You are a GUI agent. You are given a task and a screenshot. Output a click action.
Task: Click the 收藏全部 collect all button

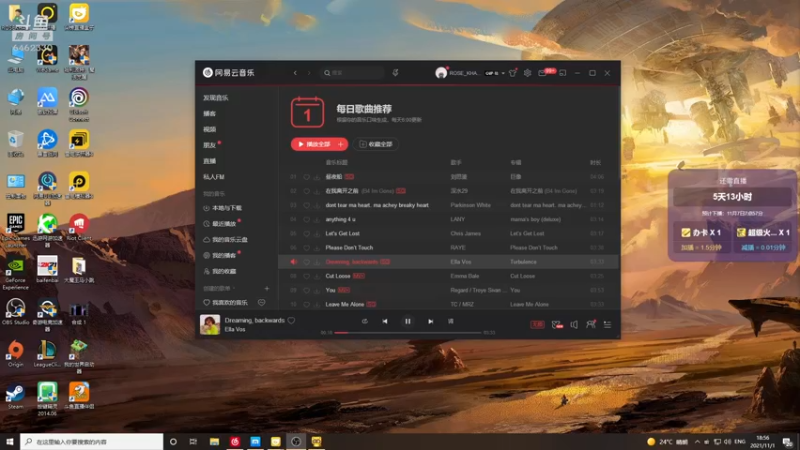click(376, 144)
